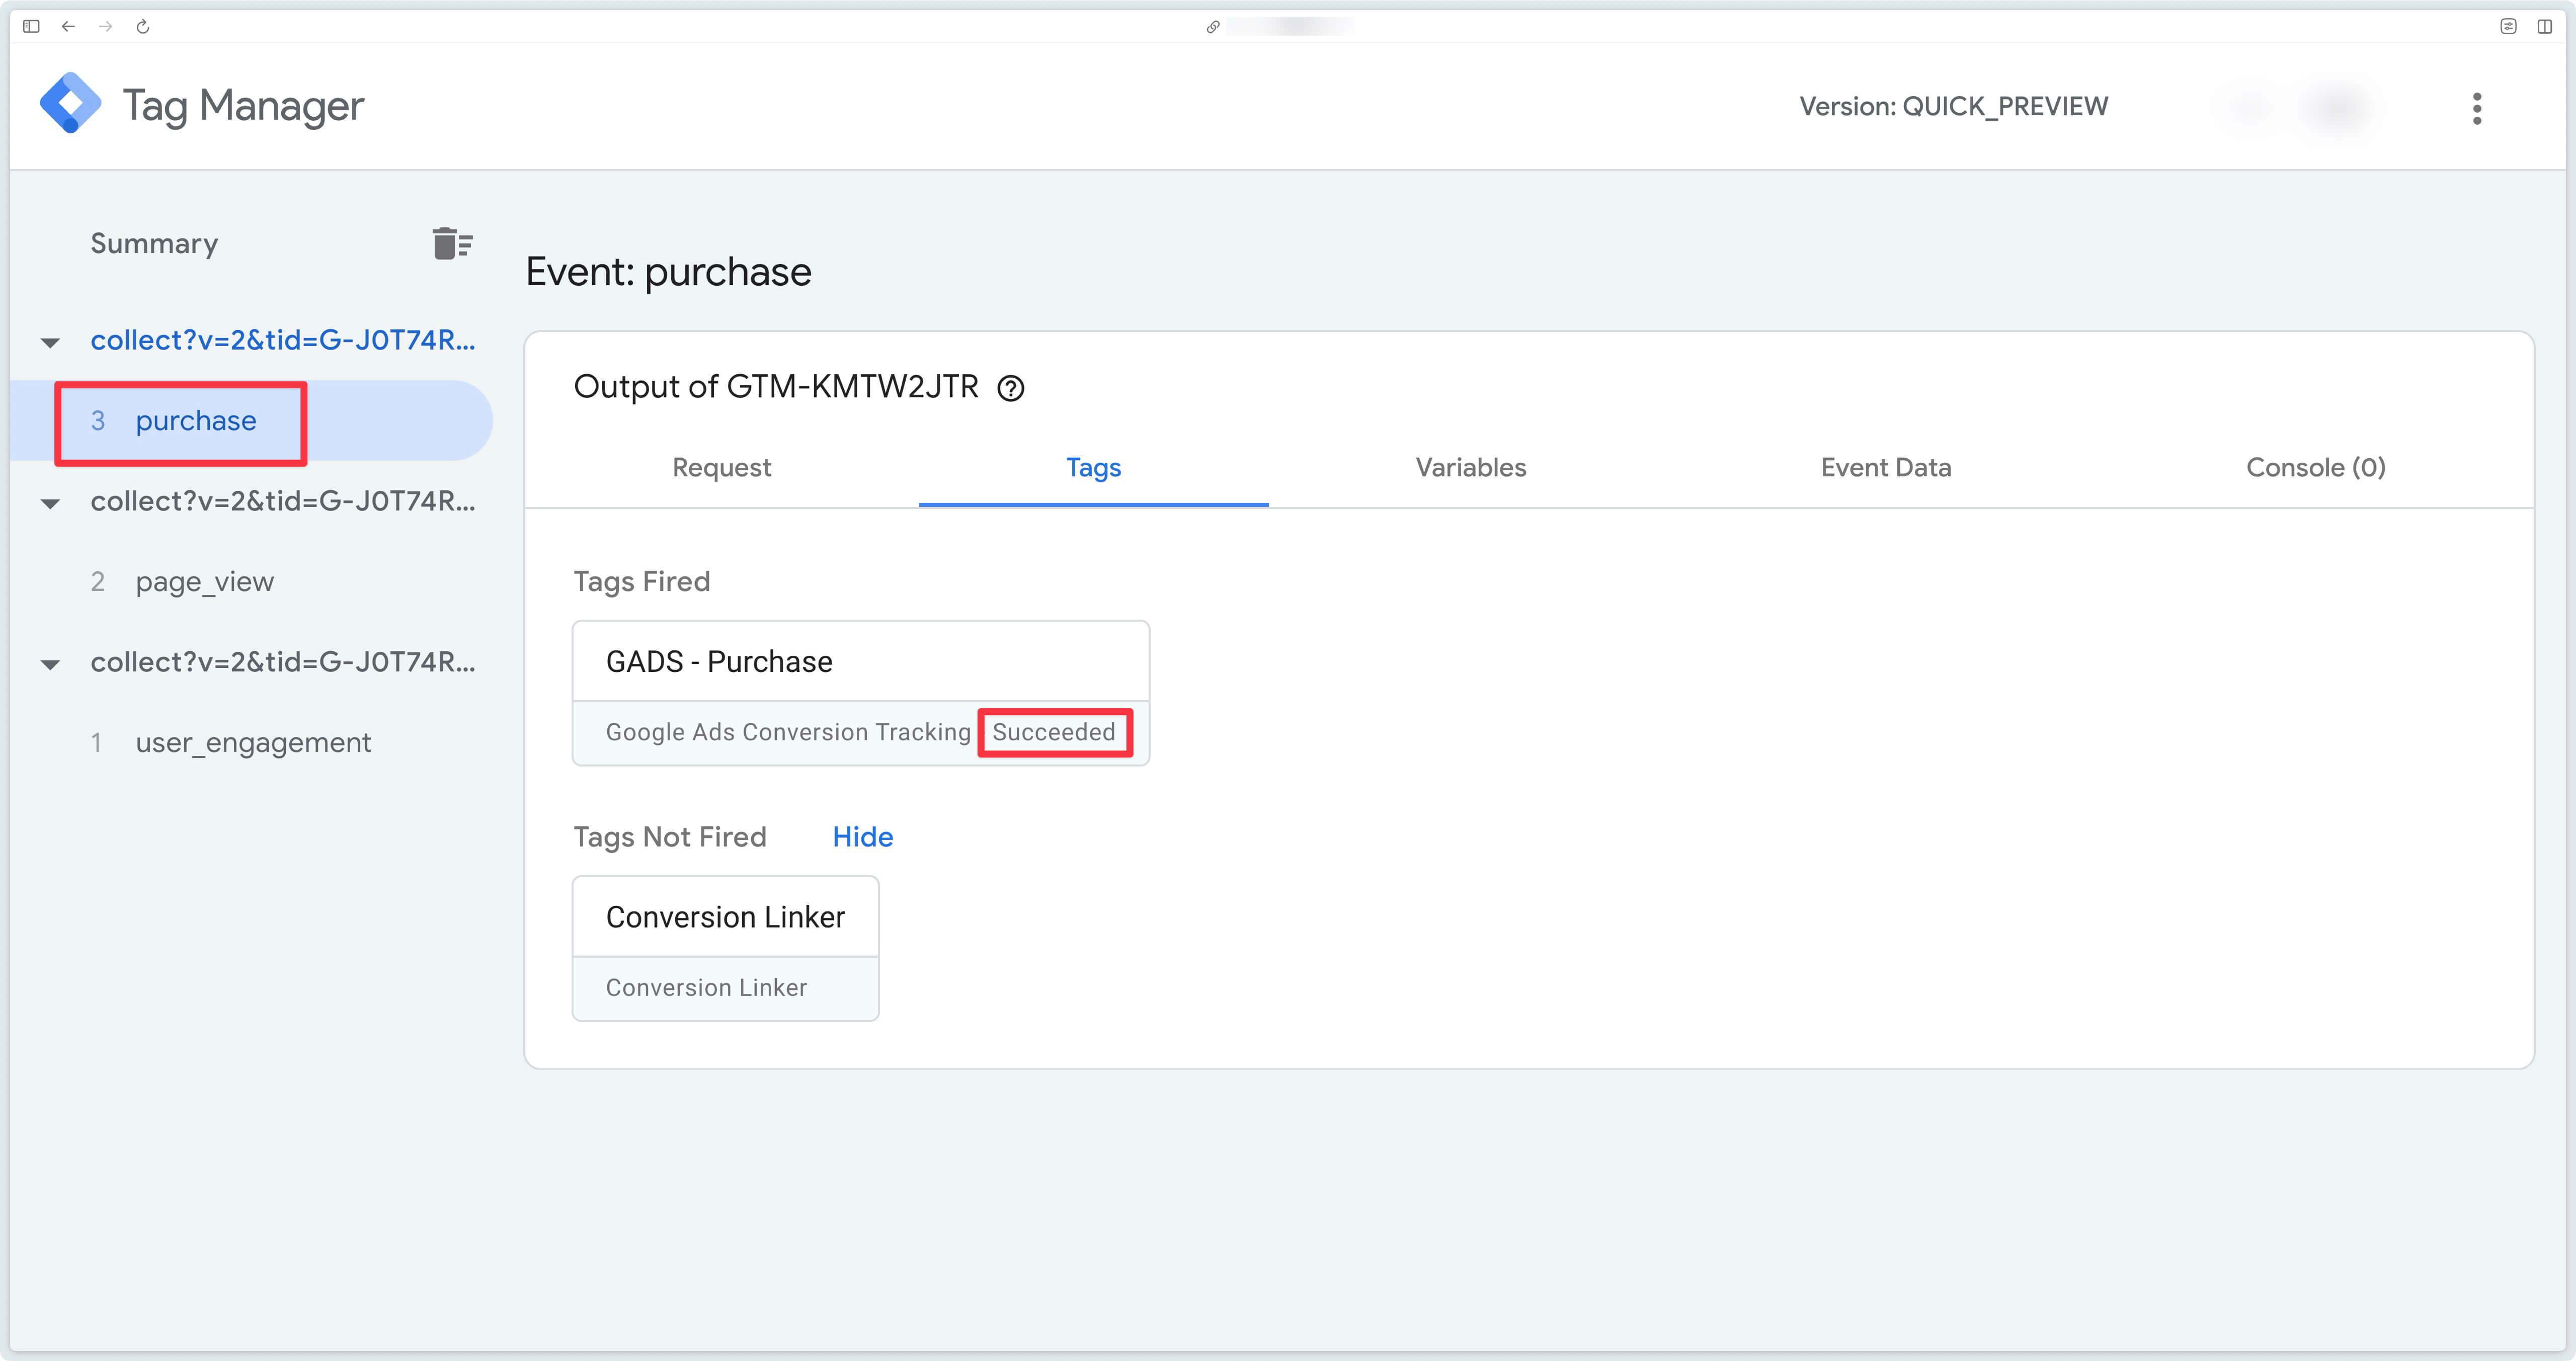Select the user_engagement event

[x=252, y=742]
